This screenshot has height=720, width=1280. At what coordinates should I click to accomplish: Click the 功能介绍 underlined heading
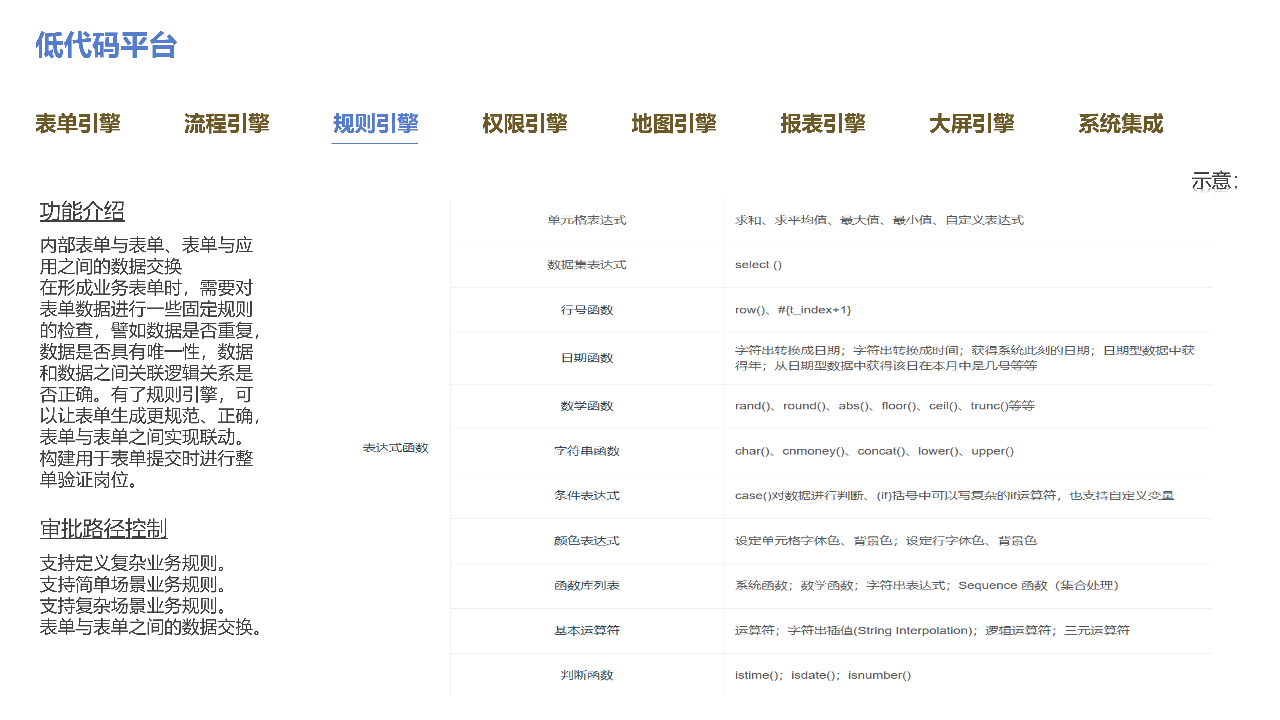(x=82, y=211)
